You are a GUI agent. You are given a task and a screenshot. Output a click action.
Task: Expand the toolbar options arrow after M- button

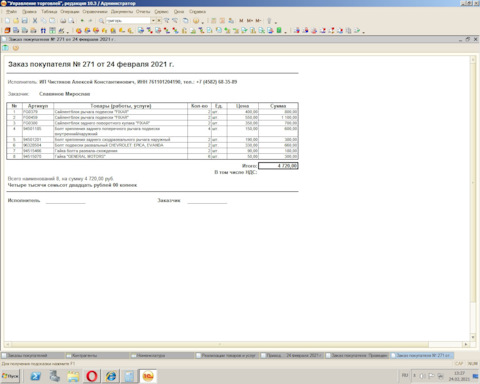276,22
